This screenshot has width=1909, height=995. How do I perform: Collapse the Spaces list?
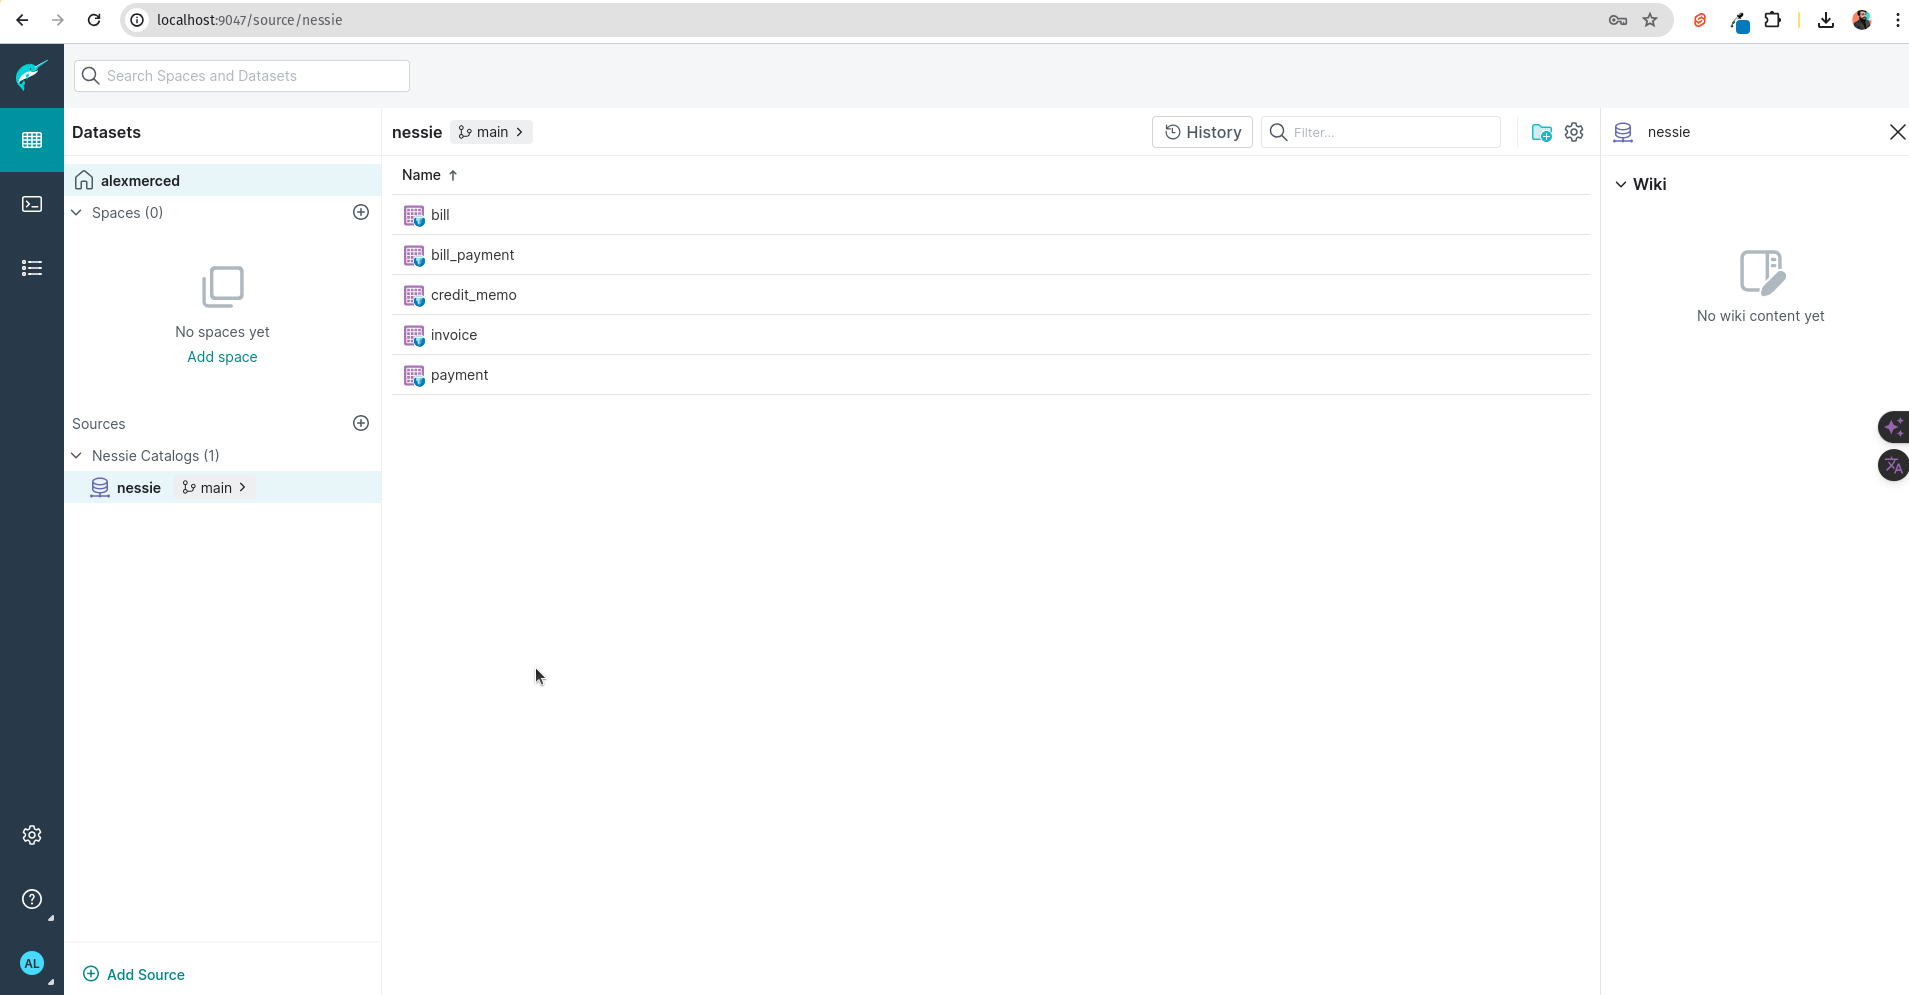tap(76, 212)
